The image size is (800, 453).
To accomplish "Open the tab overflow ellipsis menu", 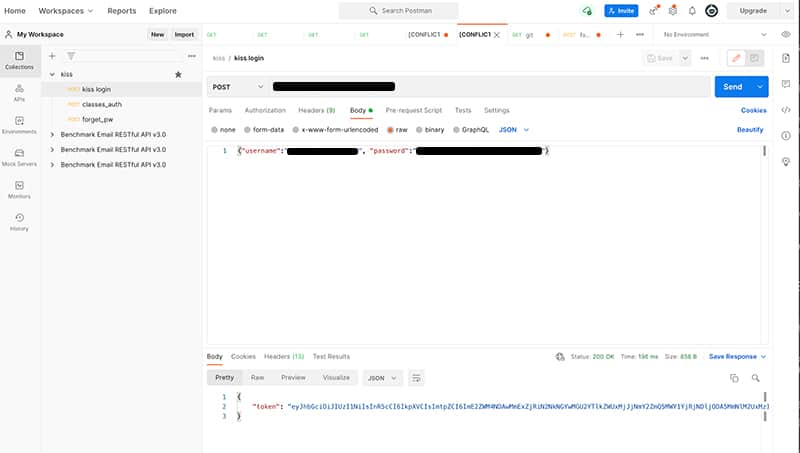I will tap(640, 35).
